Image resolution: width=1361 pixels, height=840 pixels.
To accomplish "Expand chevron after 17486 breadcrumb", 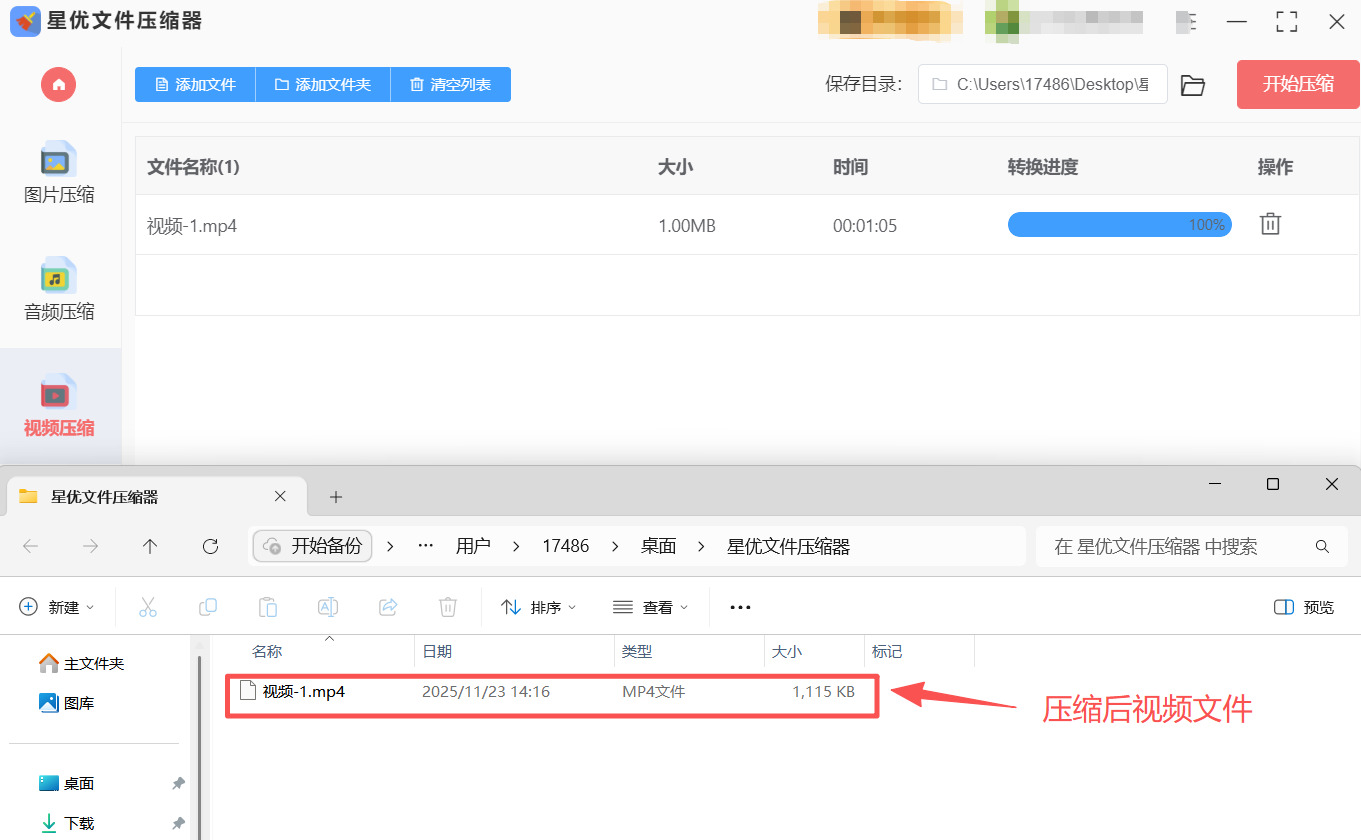I will click(x=615, y=546).
